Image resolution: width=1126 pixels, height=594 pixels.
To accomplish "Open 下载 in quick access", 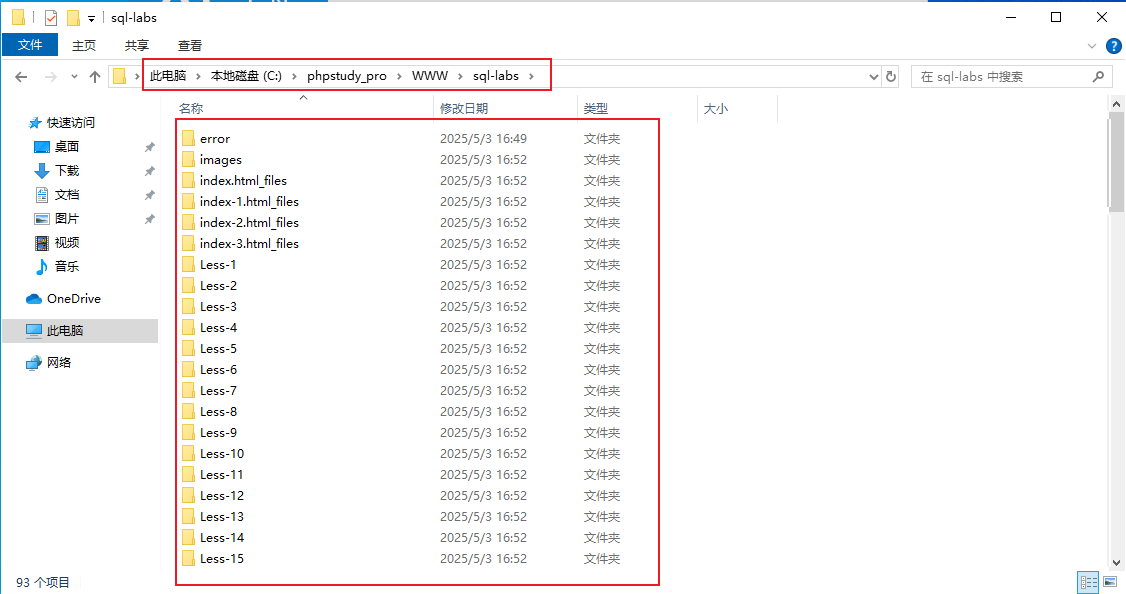I will pos(67,170).
